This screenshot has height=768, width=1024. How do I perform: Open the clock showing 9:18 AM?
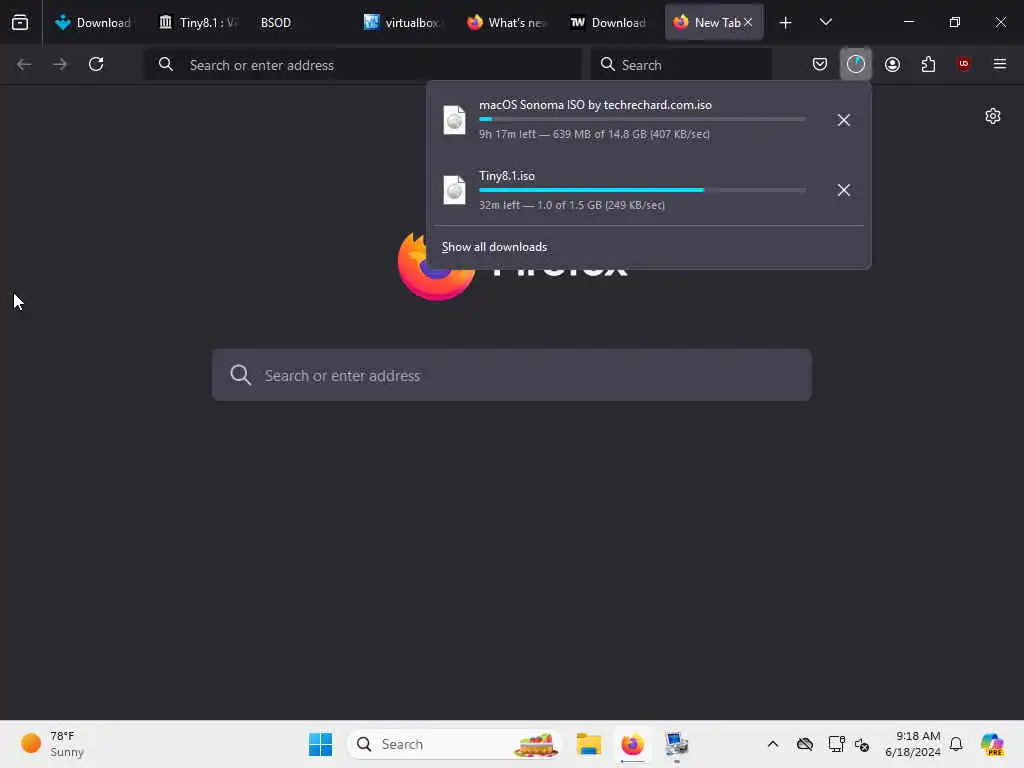click(912, 744)
